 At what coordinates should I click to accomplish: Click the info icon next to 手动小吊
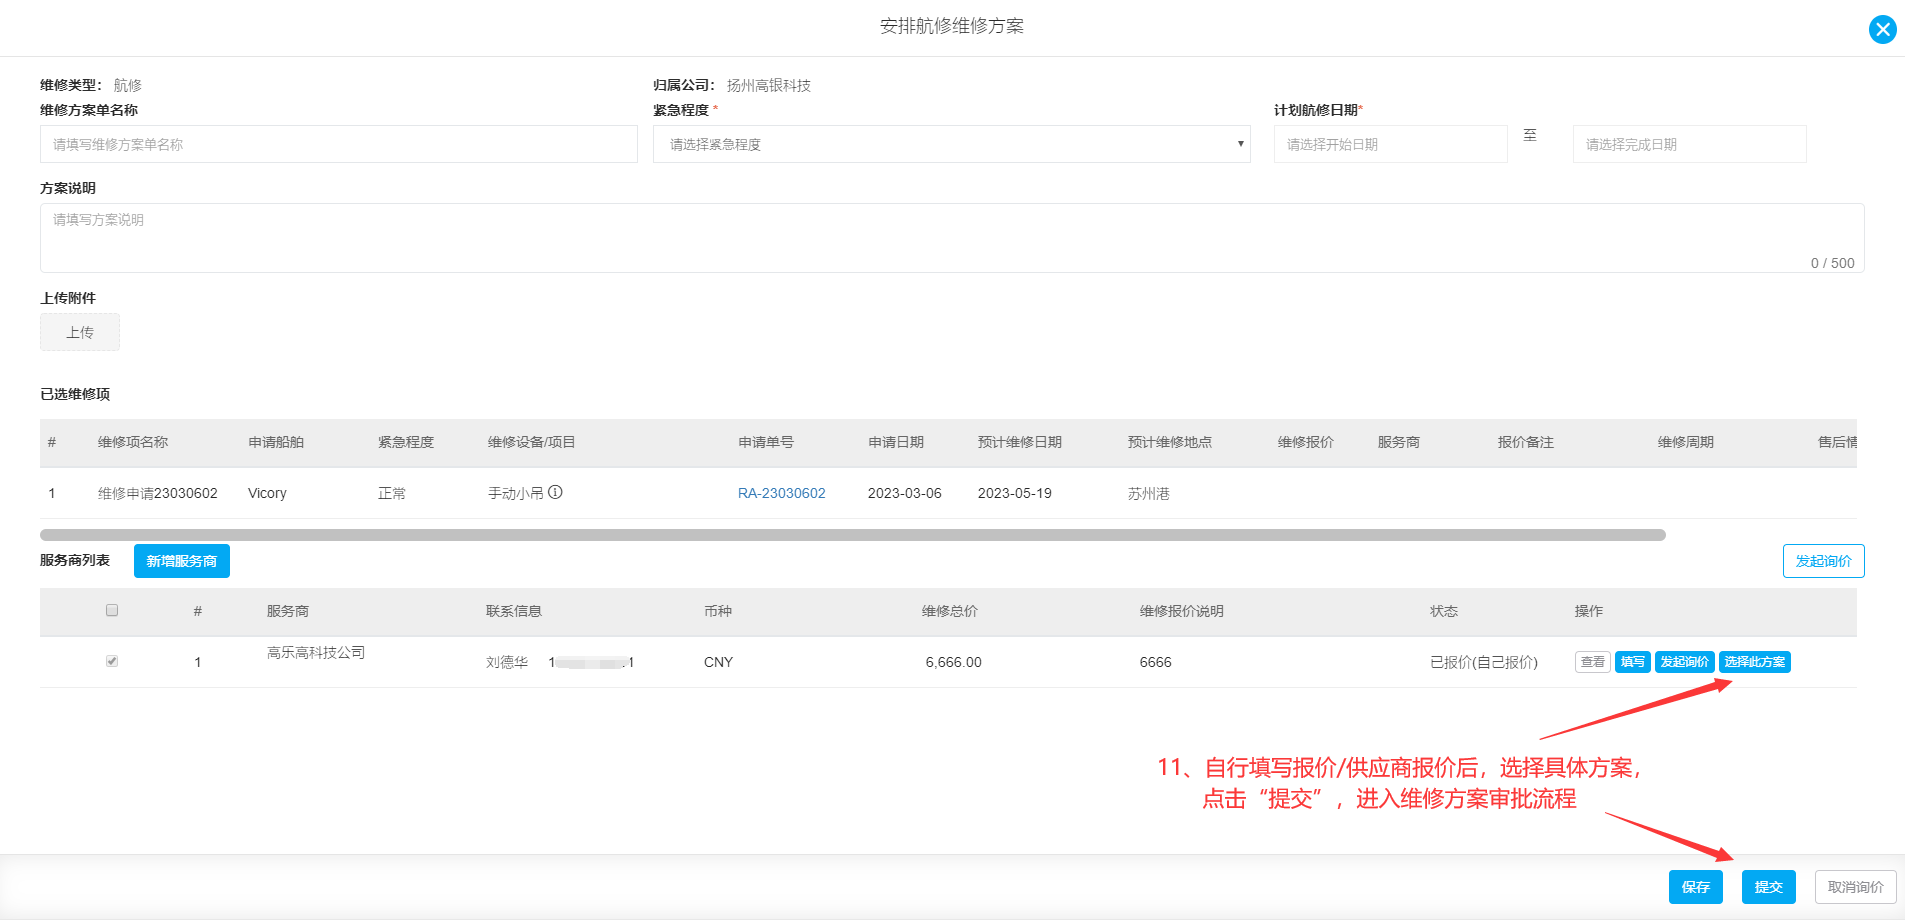556,492
